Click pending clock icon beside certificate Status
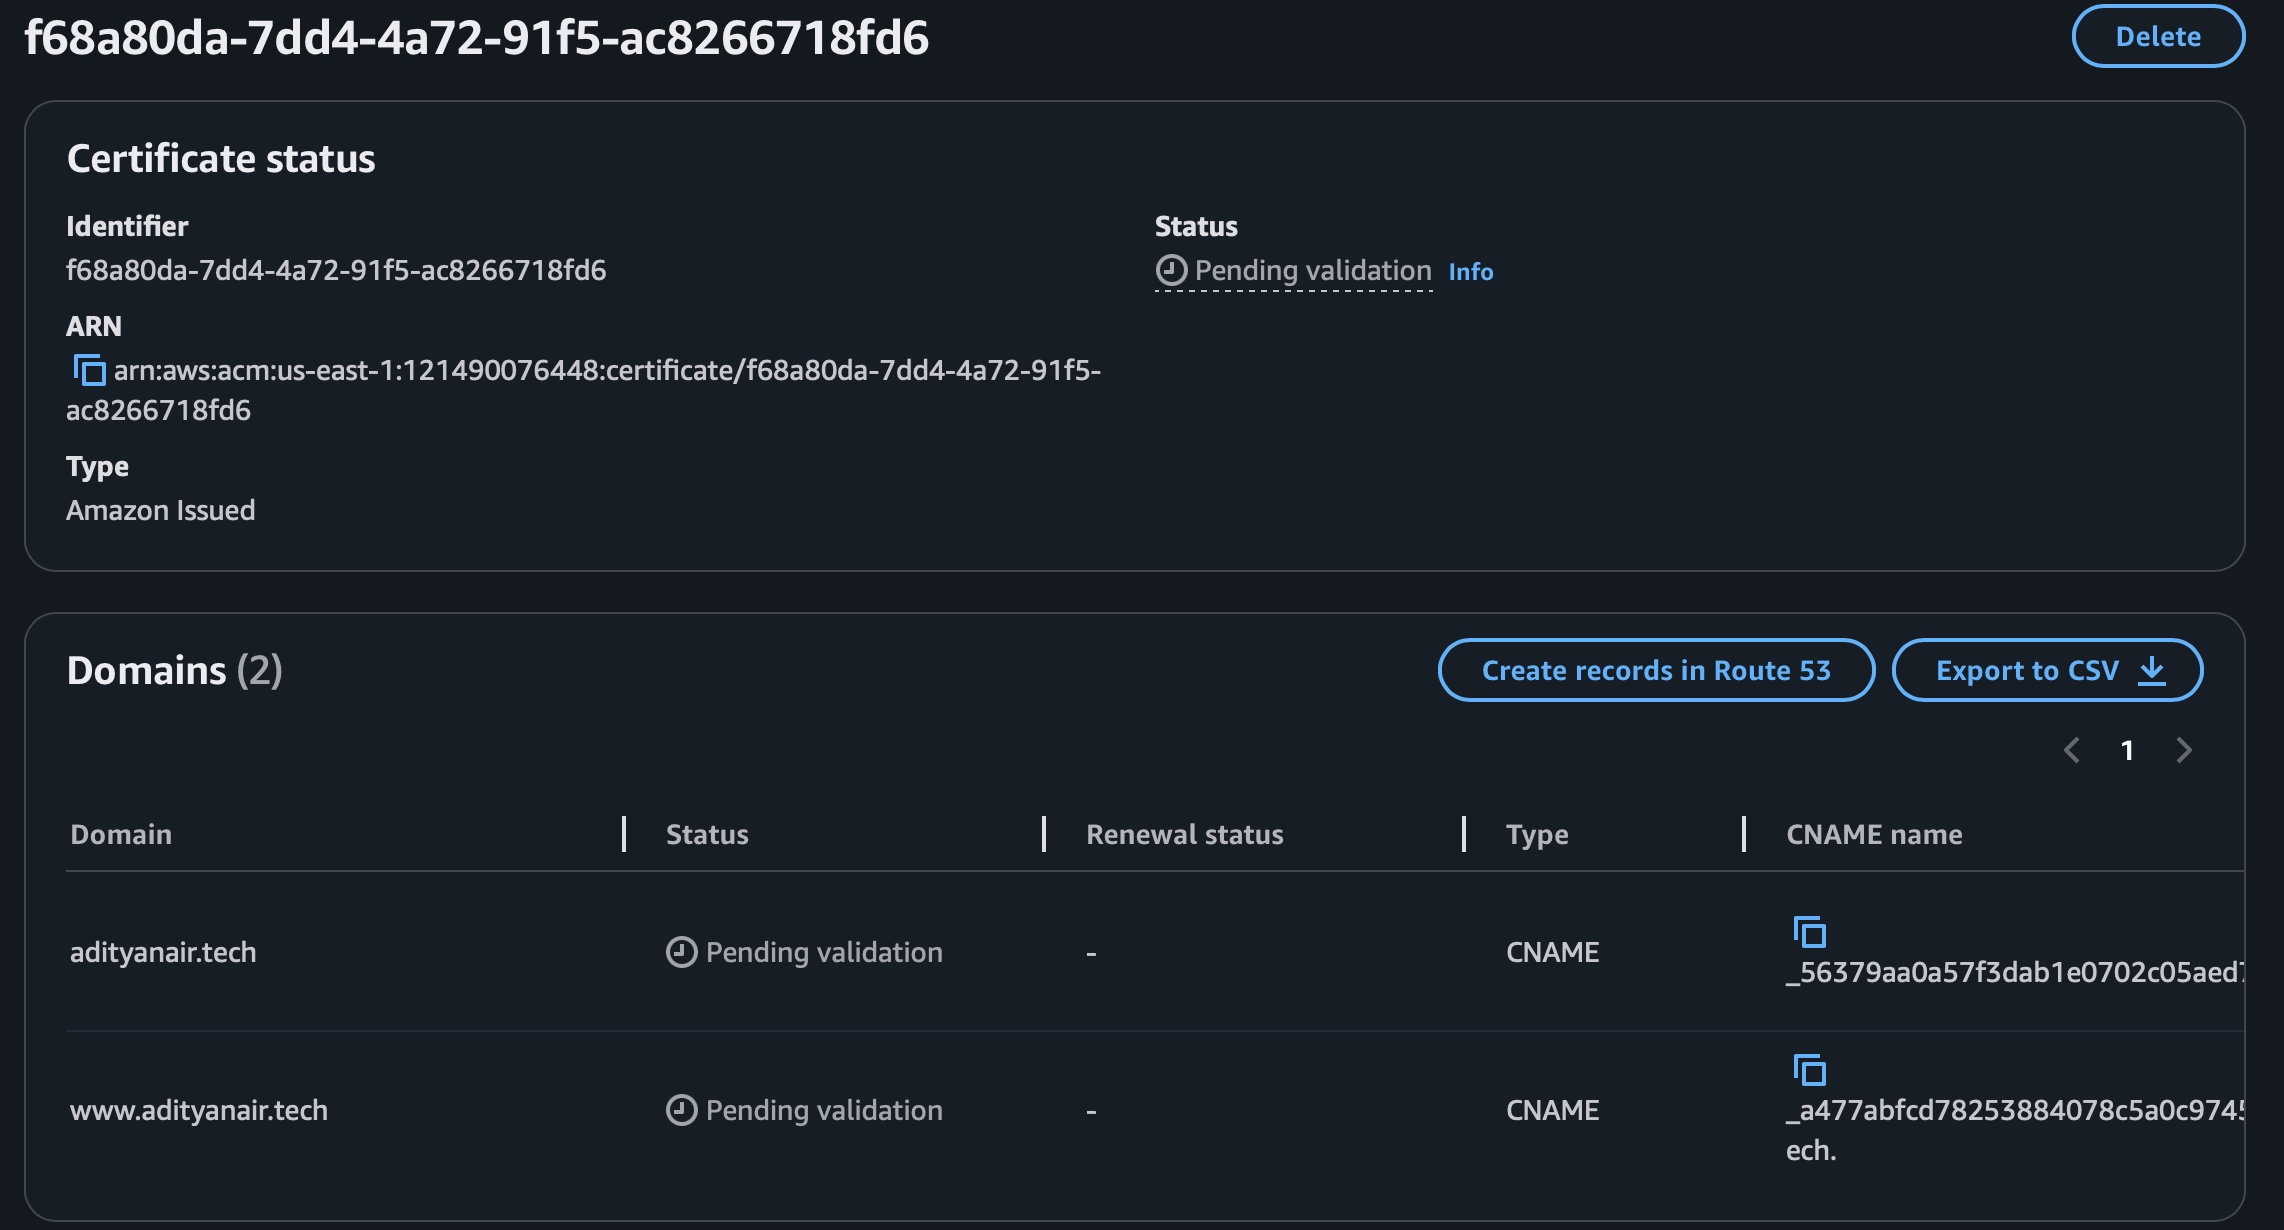This screenshot has width=2284, height=1230. point(1171,270)
